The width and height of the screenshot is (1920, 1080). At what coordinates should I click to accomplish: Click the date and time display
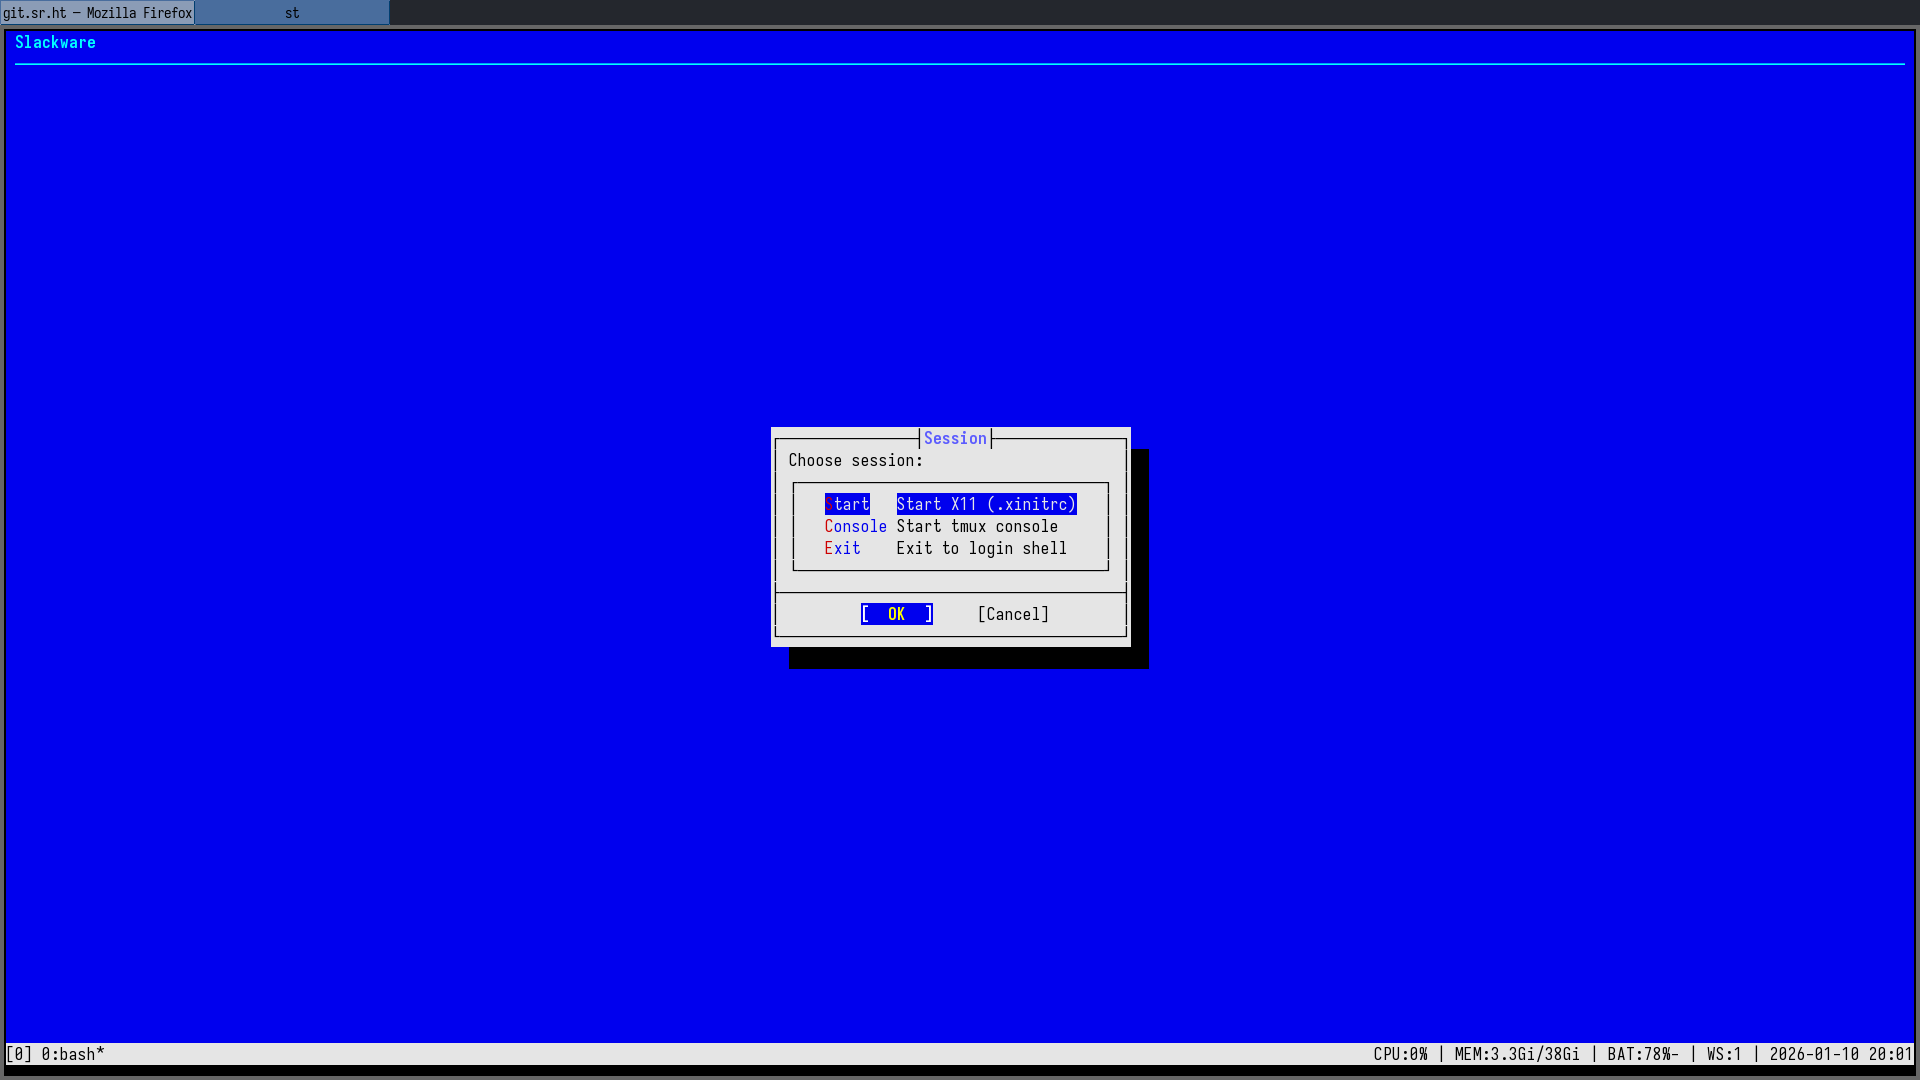pyautogui.click(x=1840, y=1054)
